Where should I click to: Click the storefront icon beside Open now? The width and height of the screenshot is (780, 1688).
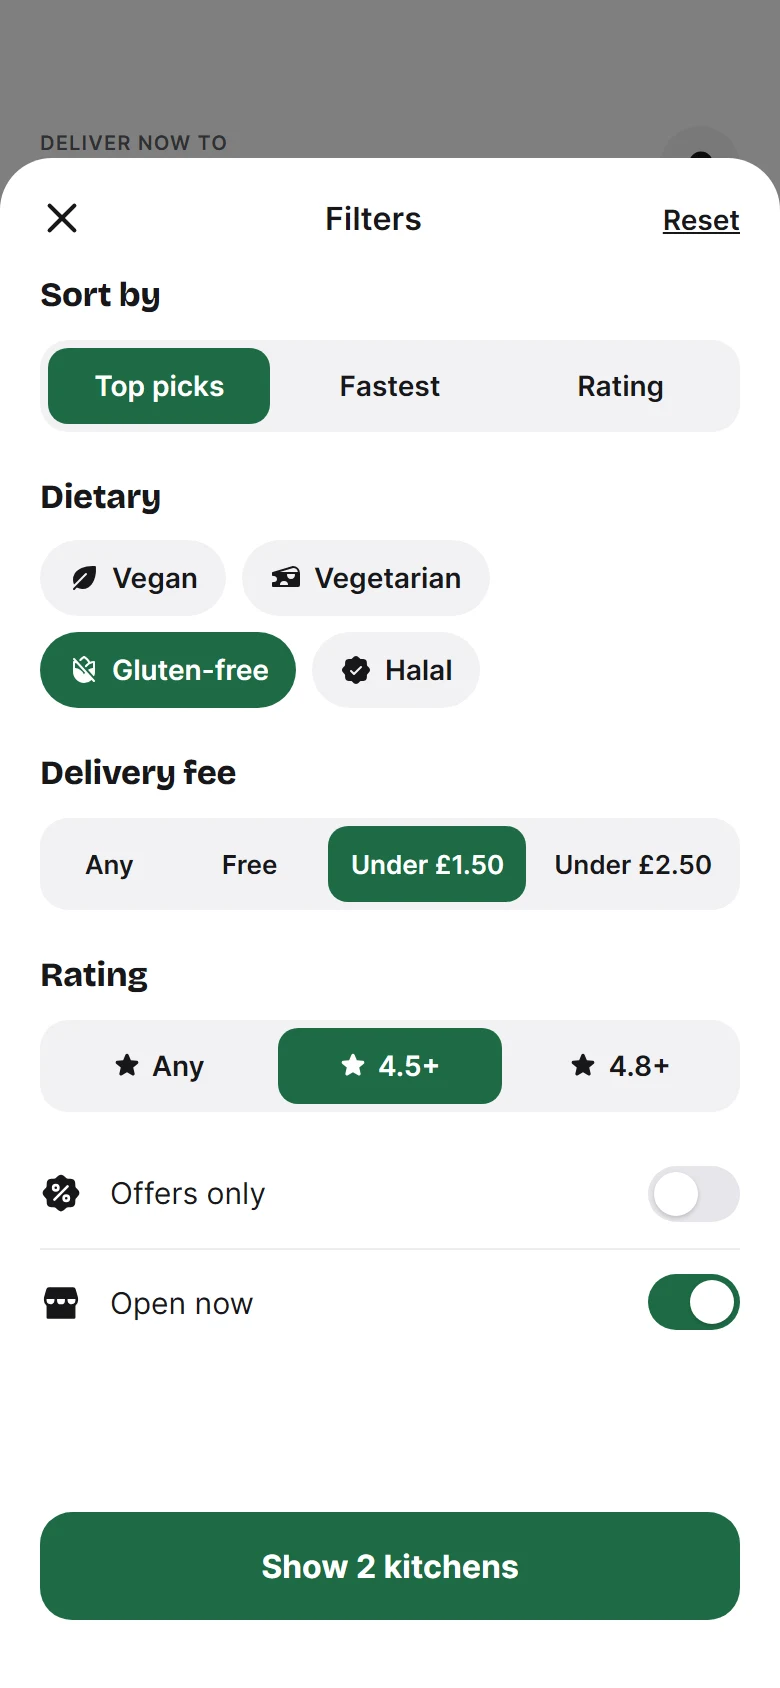(x=61, y=1303)
